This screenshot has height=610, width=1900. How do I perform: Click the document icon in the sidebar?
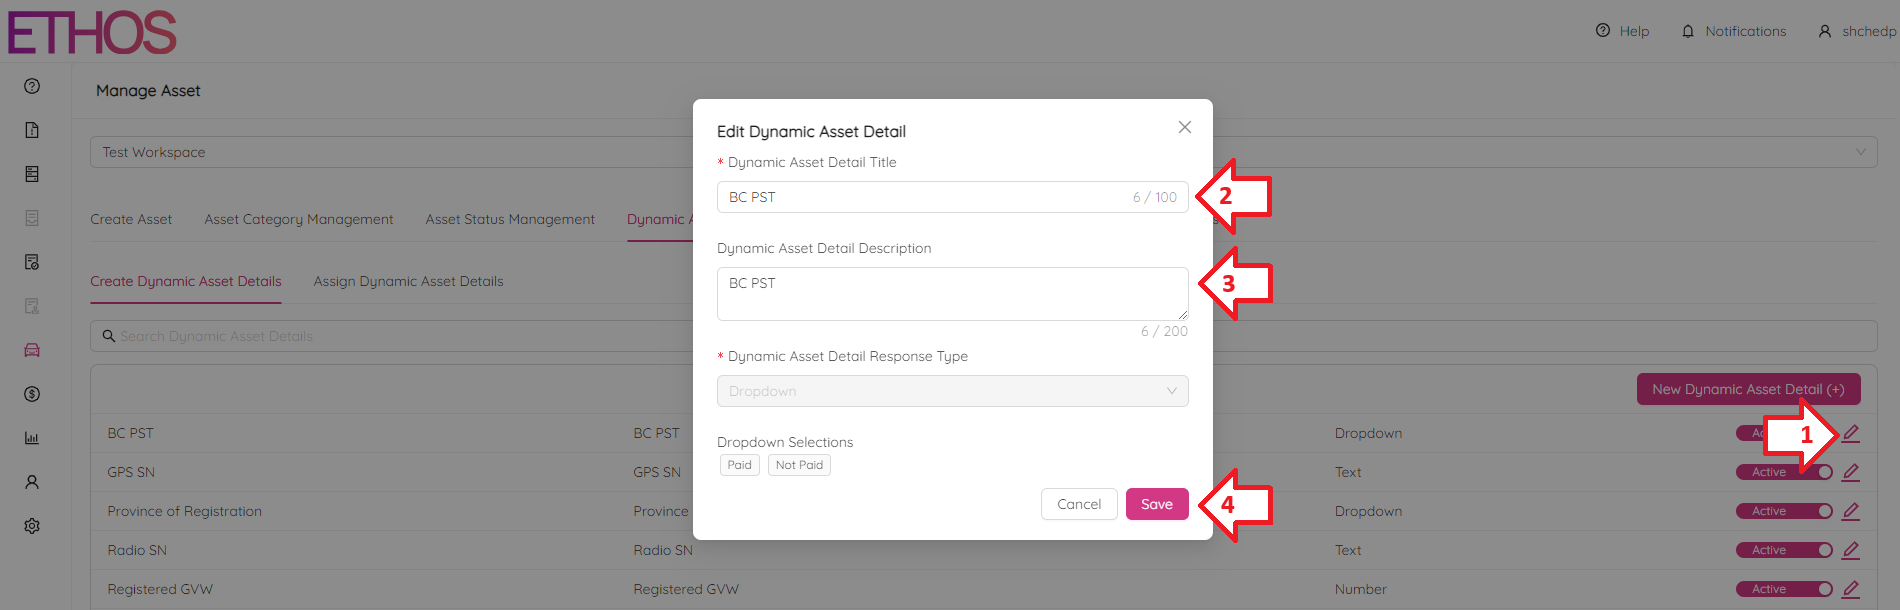(32, 129)
